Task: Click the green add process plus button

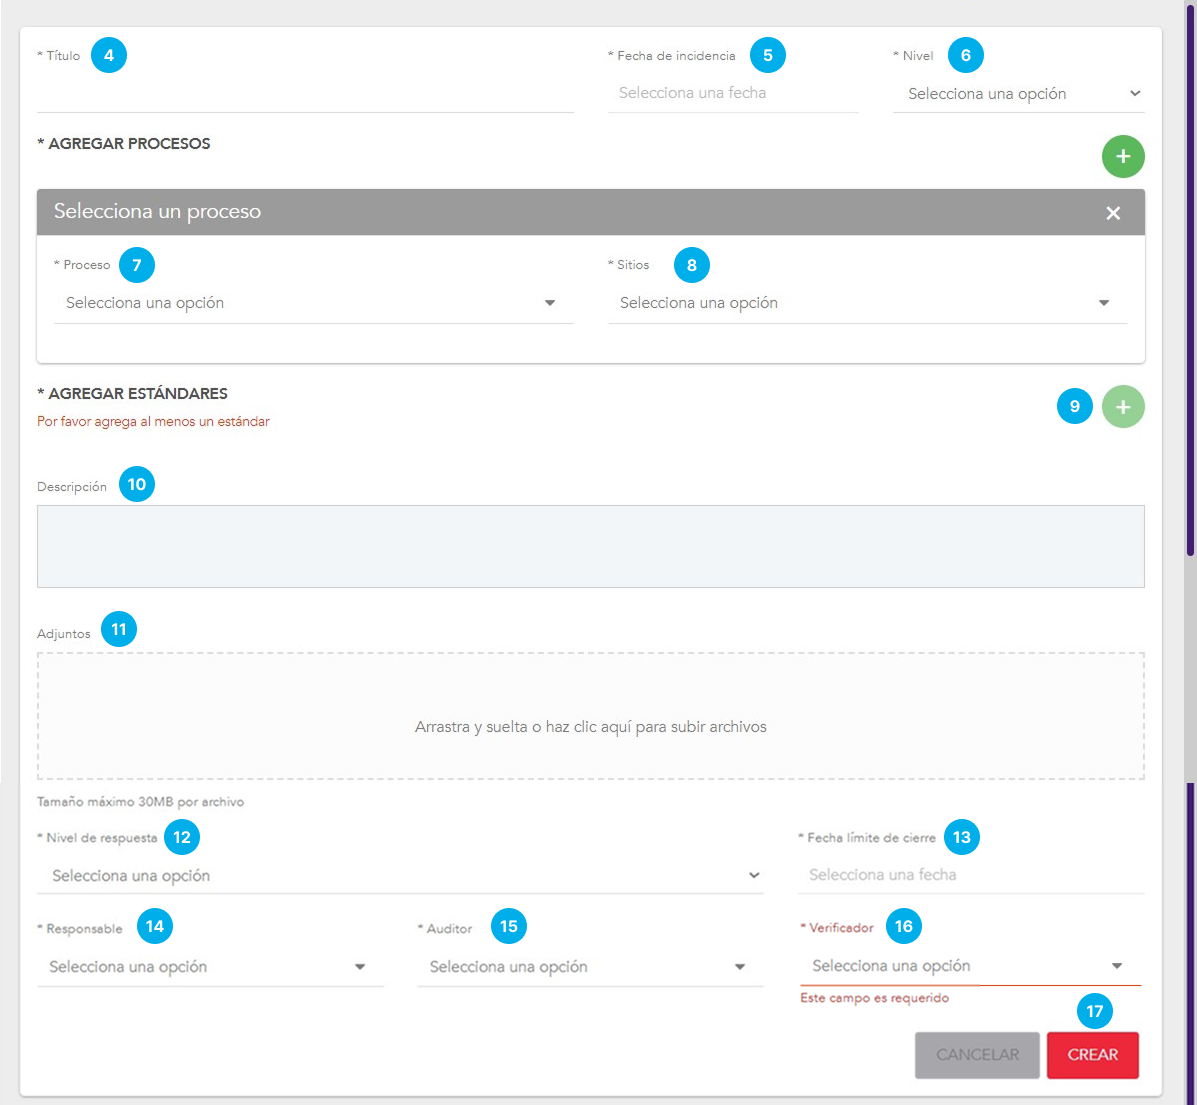Action: (x=1123, y=157)
